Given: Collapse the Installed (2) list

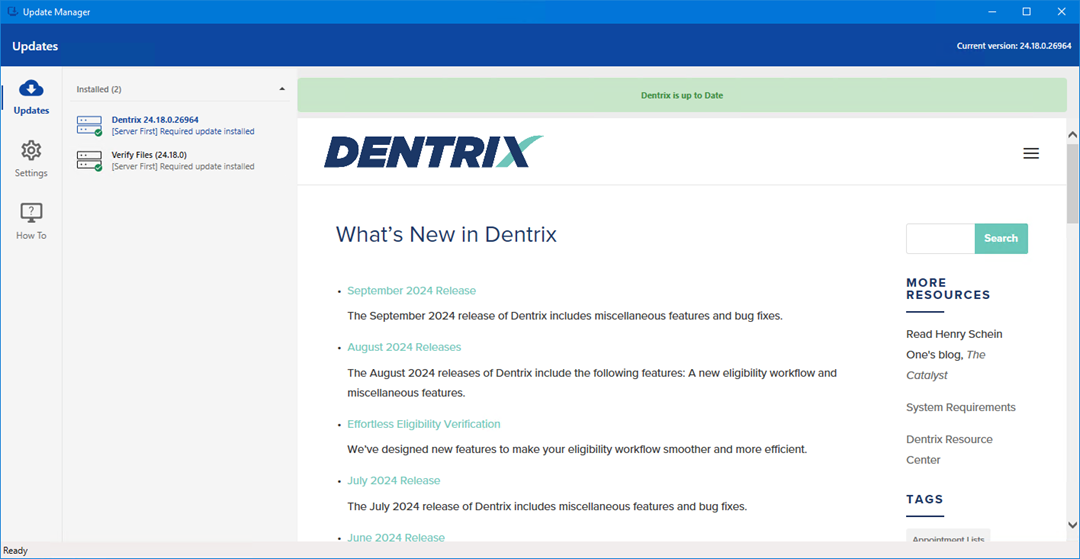Looking at the screenshot, I should tap(282, 89).
